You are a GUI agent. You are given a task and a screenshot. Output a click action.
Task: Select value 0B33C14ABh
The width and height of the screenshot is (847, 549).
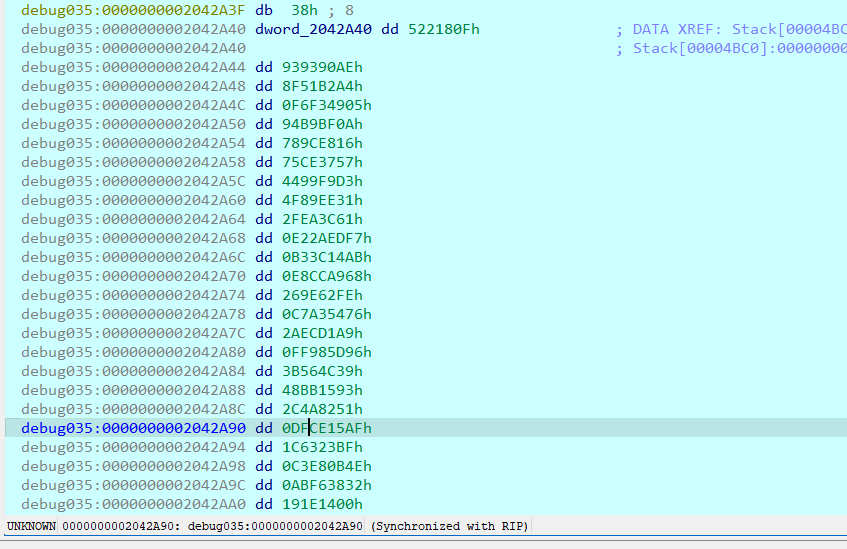point(327,257)
